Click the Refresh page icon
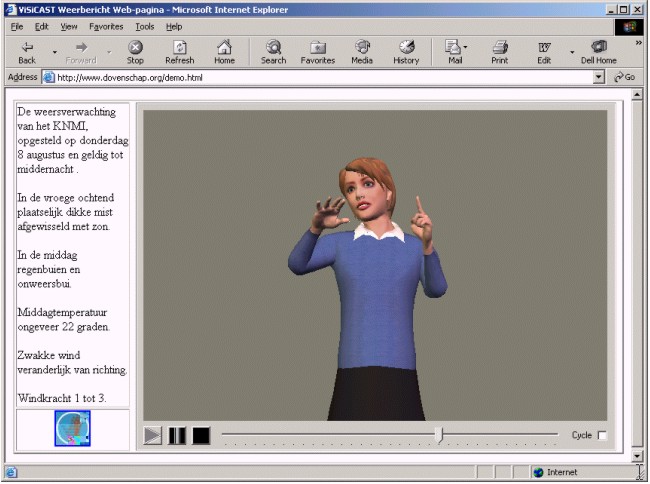 click(179, 47)
